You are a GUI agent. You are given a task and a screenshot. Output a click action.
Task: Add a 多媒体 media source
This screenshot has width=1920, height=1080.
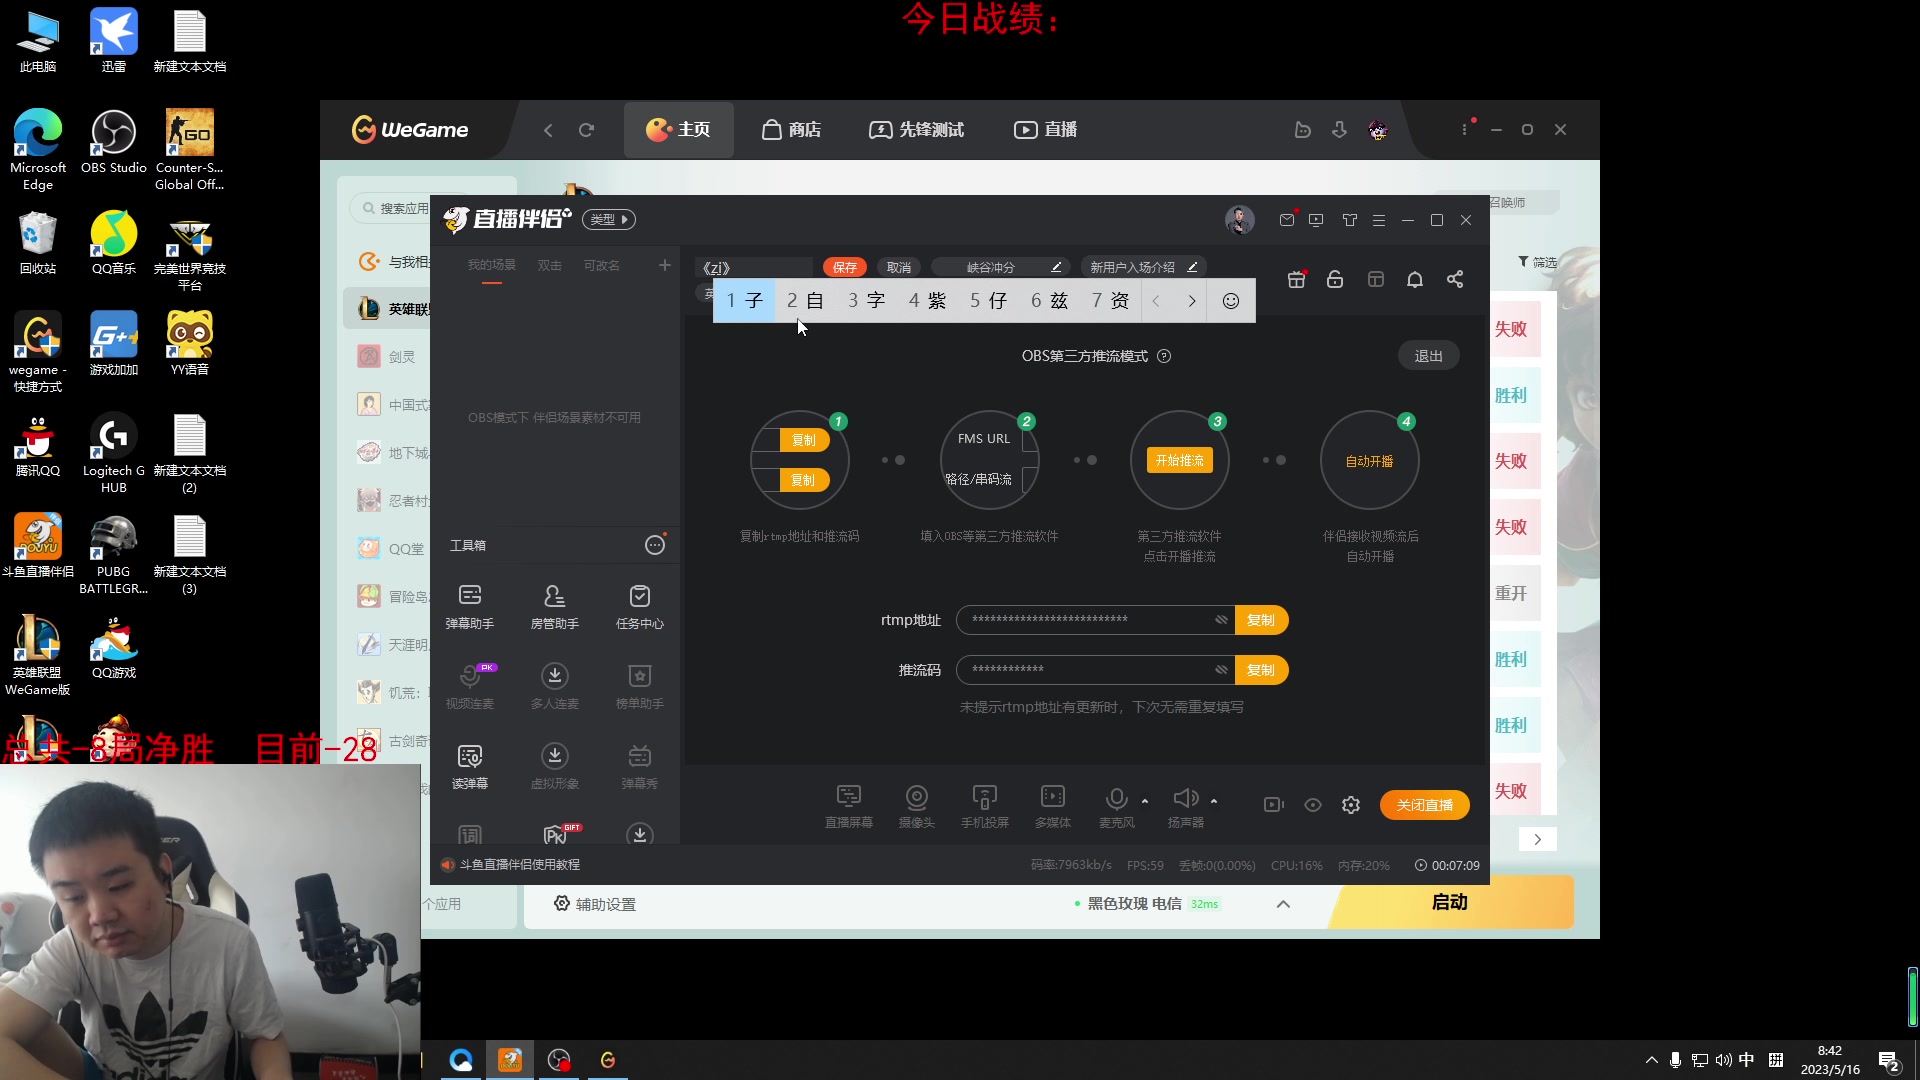[1052, 806]
